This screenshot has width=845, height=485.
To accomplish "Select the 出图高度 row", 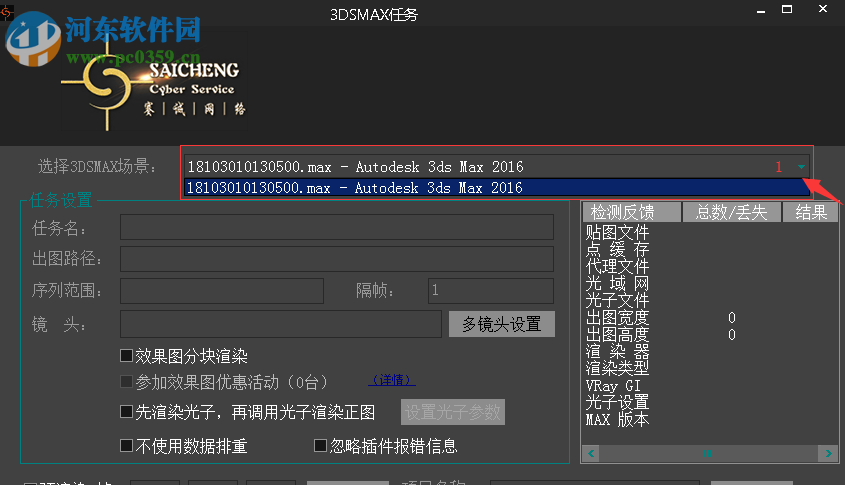I will click(710, 334).
